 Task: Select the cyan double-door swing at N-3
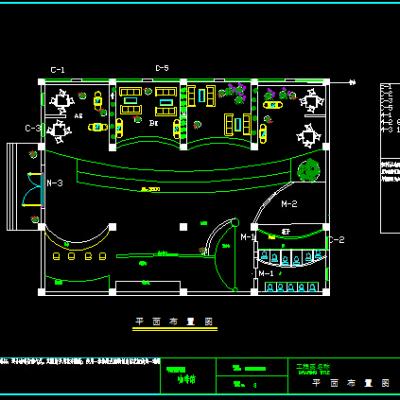point(33,190)
